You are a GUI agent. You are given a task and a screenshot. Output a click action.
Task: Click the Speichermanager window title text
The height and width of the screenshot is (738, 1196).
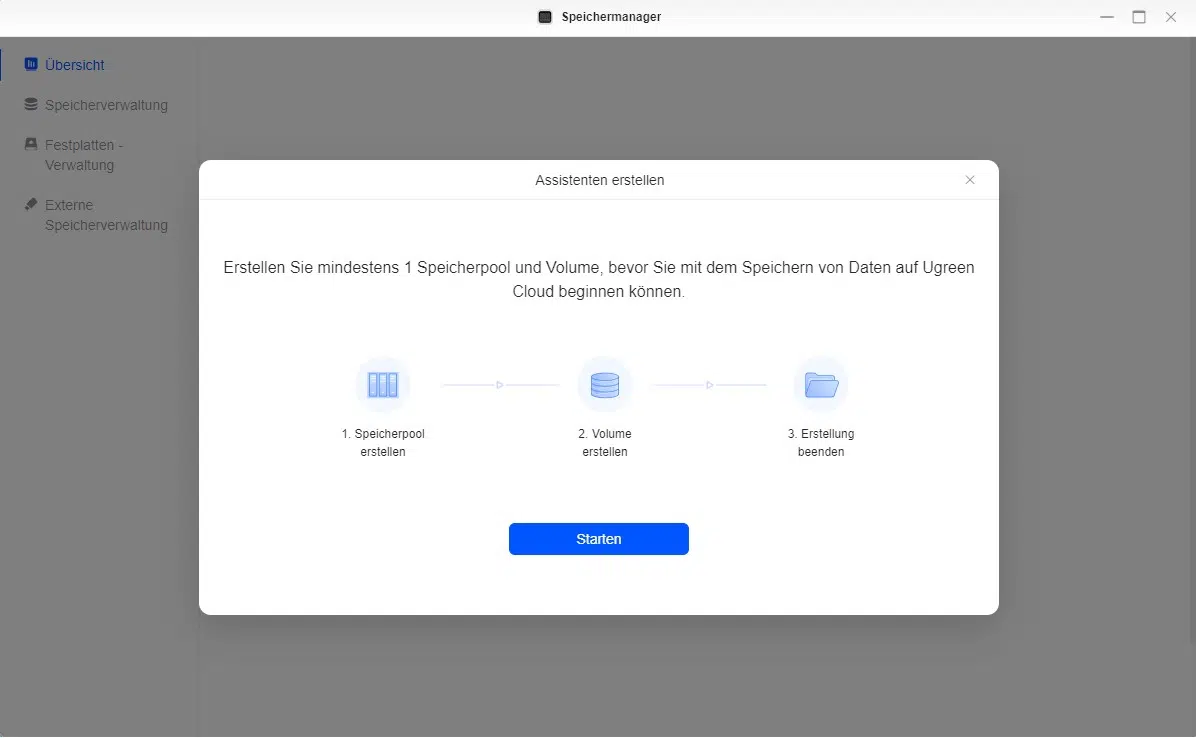pos(611,17)
